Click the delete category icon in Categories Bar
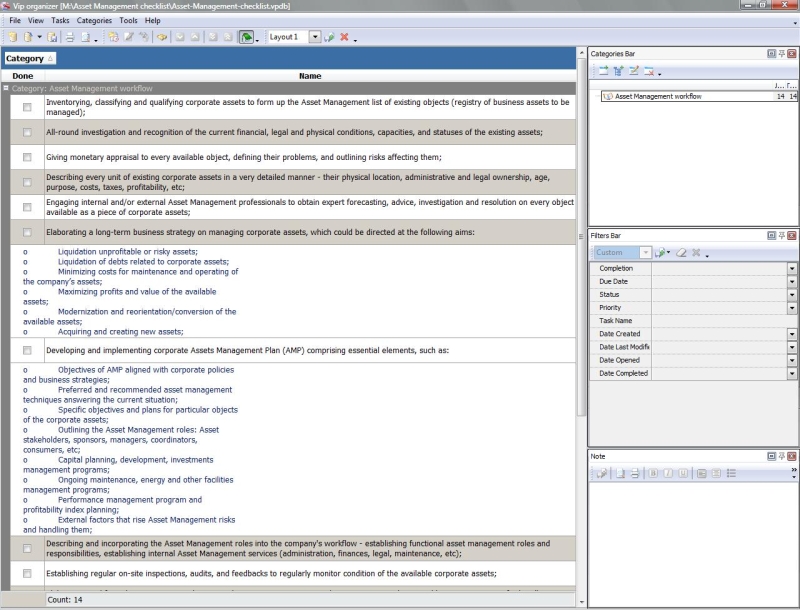Screen dimensions: 800x610 648,71
